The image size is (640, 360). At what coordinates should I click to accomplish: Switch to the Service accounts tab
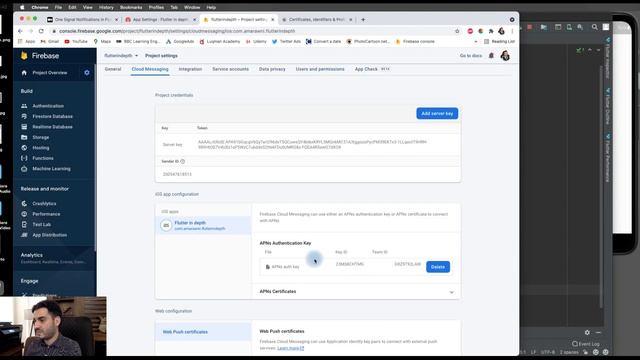click(231, 69)
